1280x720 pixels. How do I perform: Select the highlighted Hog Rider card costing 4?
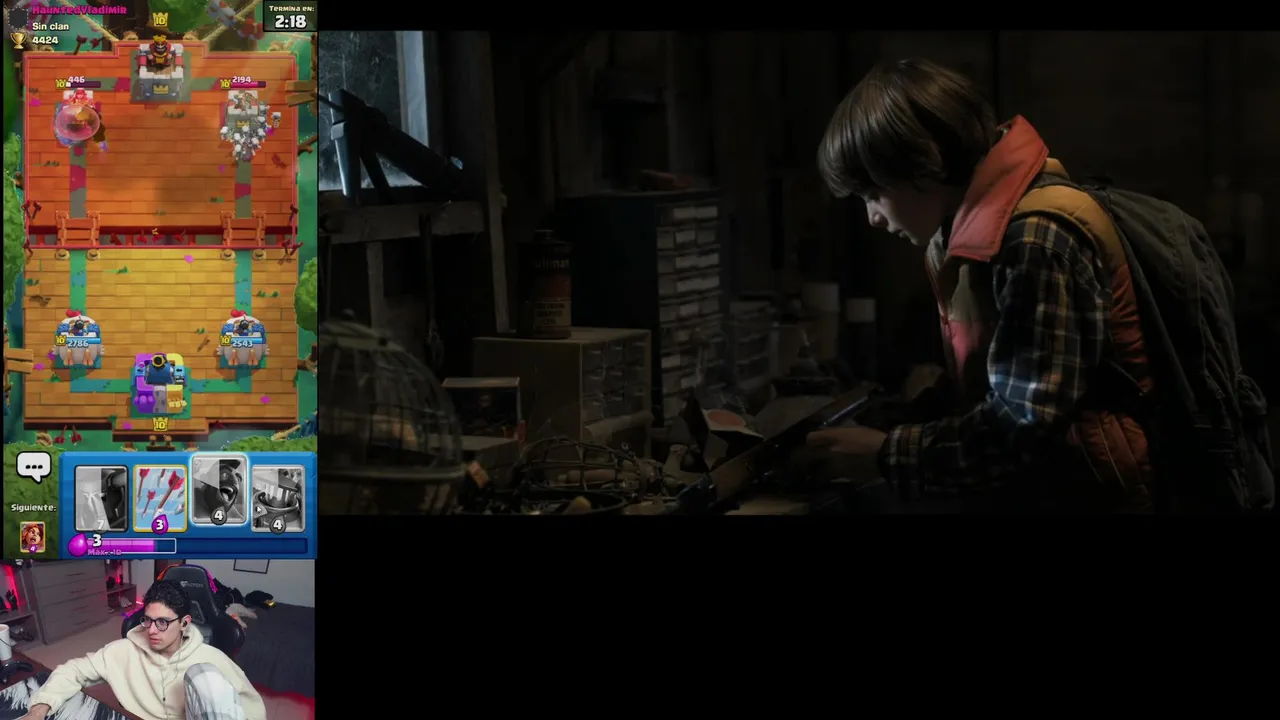point(219,490)
